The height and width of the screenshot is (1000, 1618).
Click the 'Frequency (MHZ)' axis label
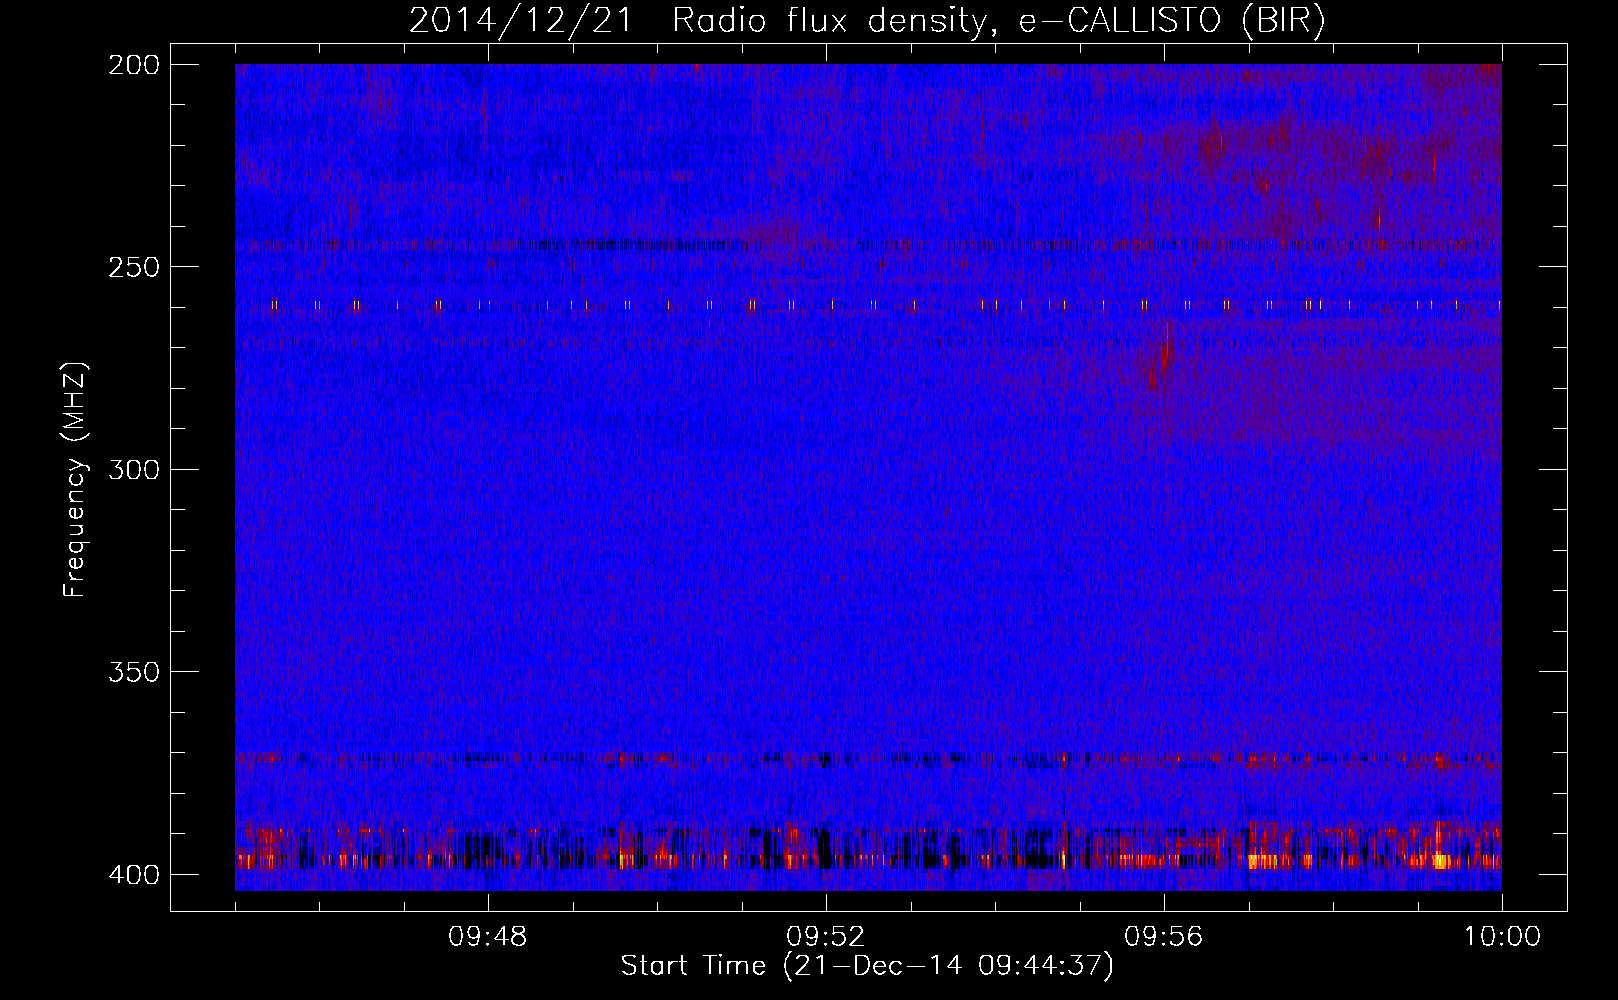[x=75, y=479]
